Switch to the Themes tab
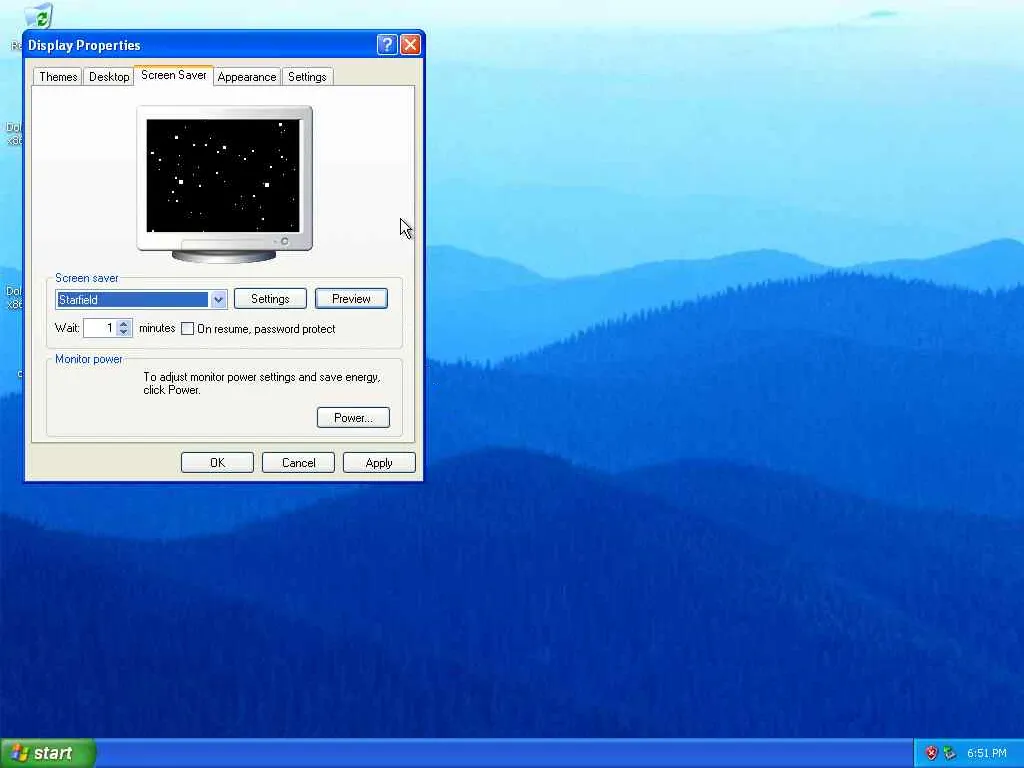The height and width of the screenshot is (768, 1024). click(58, 77)
